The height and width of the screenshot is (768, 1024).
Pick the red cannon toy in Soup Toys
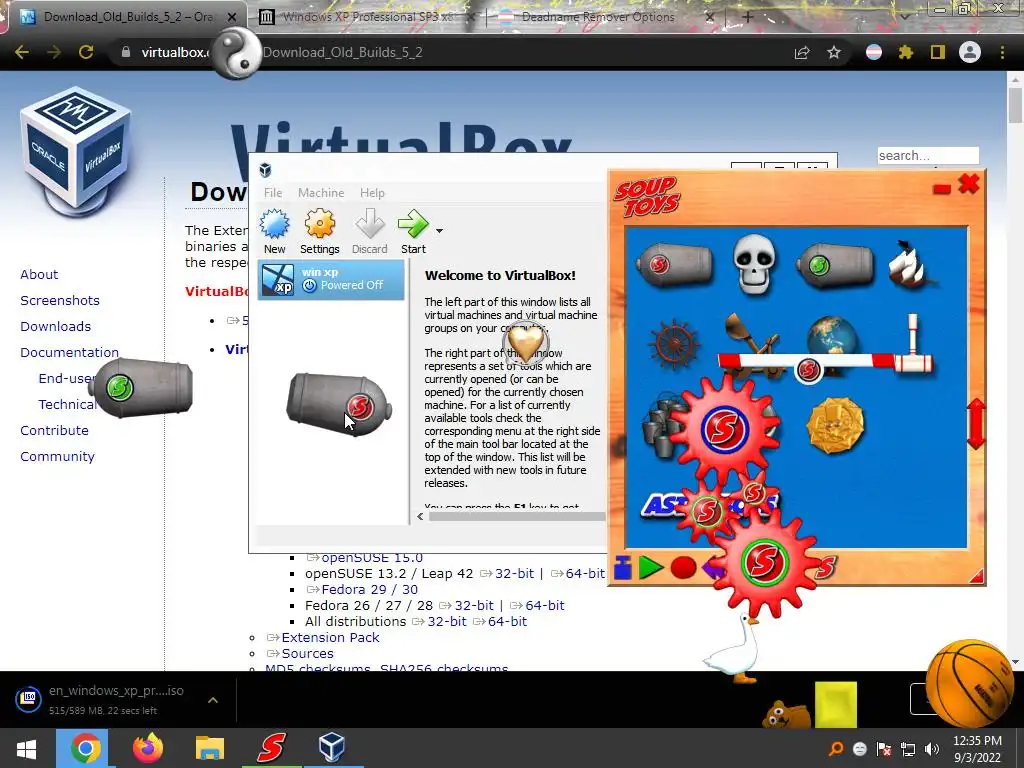674,264
